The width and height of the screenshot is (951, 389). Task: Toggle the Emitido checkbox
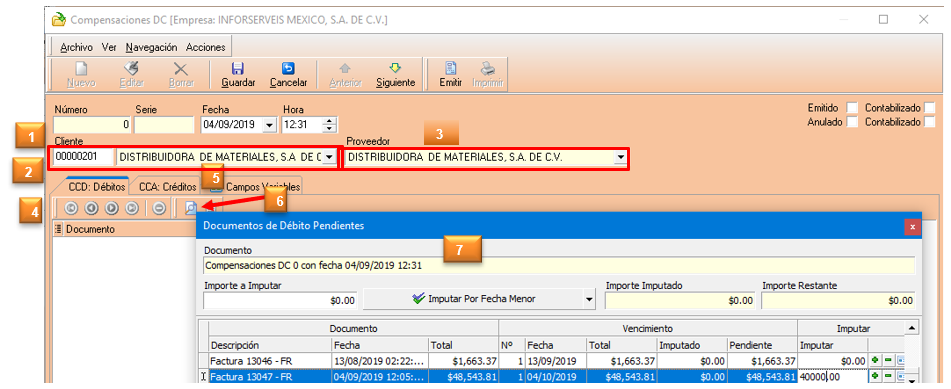click(852, 107)
